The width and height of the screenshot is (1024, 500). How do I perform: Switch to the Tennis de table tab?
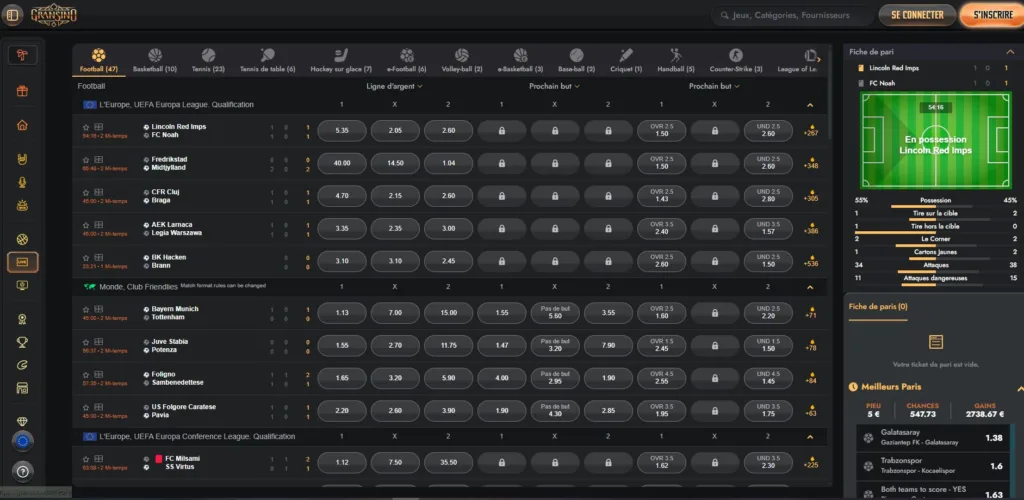[x=268, y=61]
